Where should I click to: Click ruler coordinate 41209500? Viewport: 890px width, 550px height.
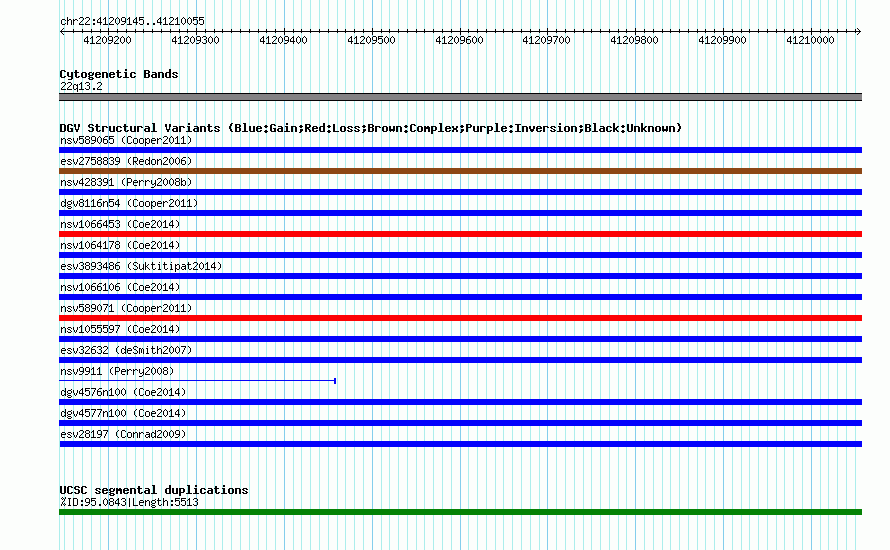point(371,40)
